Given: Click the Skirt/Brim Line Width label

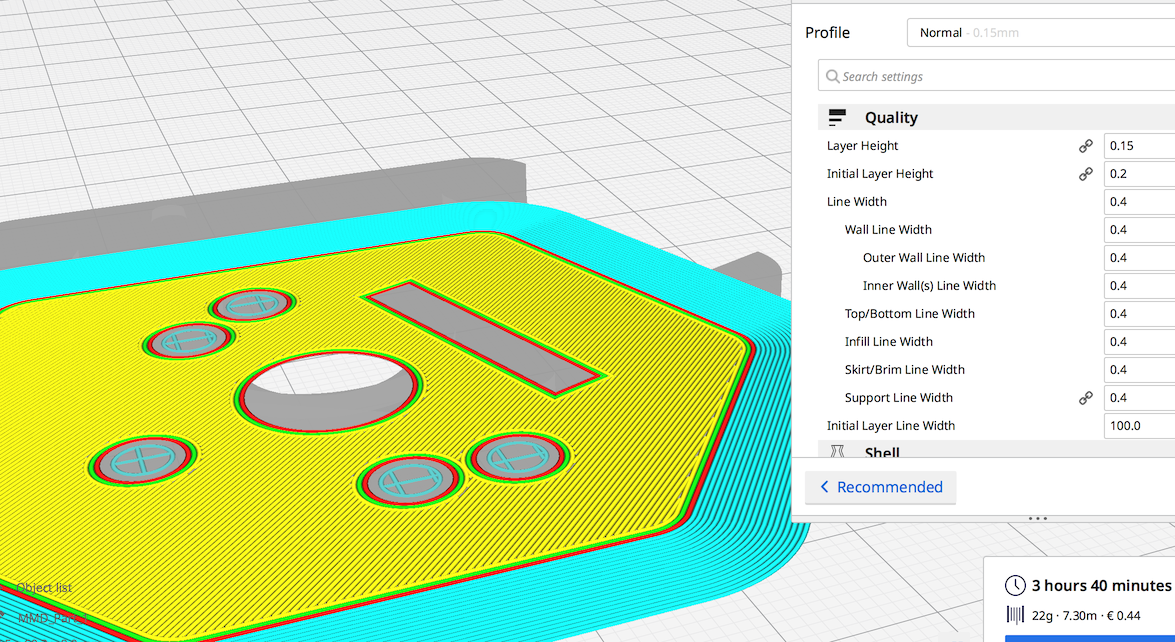Looking at the screenshot, I should point(904,369).
